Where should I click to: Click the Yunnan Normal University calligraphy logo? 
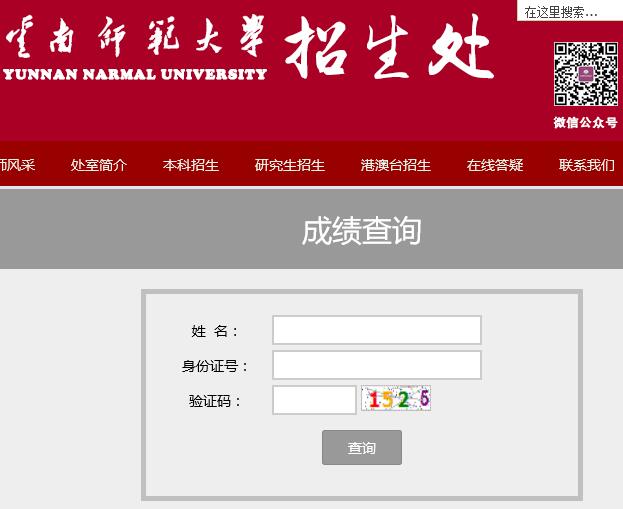pos(135,40)
